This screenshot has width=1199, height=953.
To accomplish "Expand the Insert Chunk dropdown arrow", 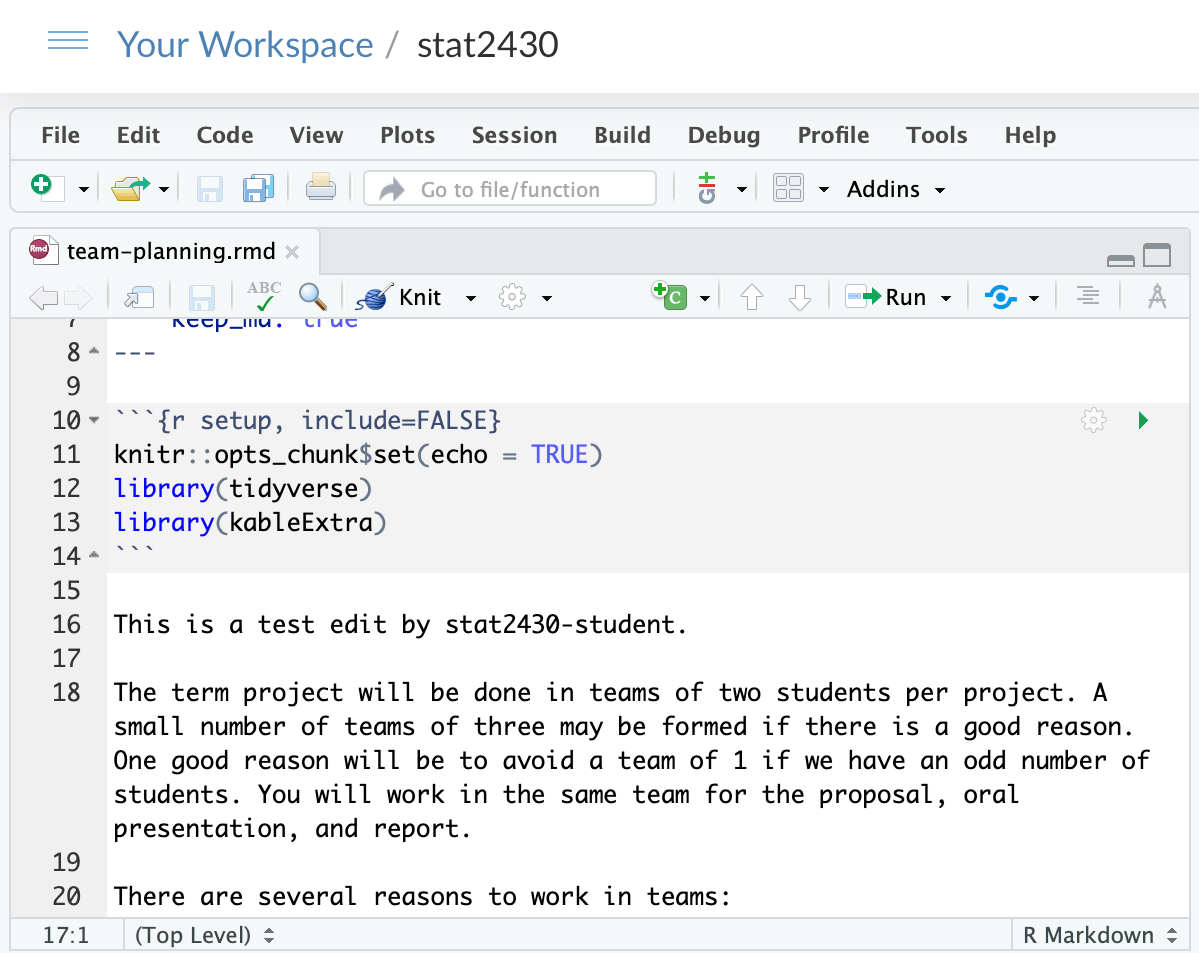I will click(x=705, y=298).
